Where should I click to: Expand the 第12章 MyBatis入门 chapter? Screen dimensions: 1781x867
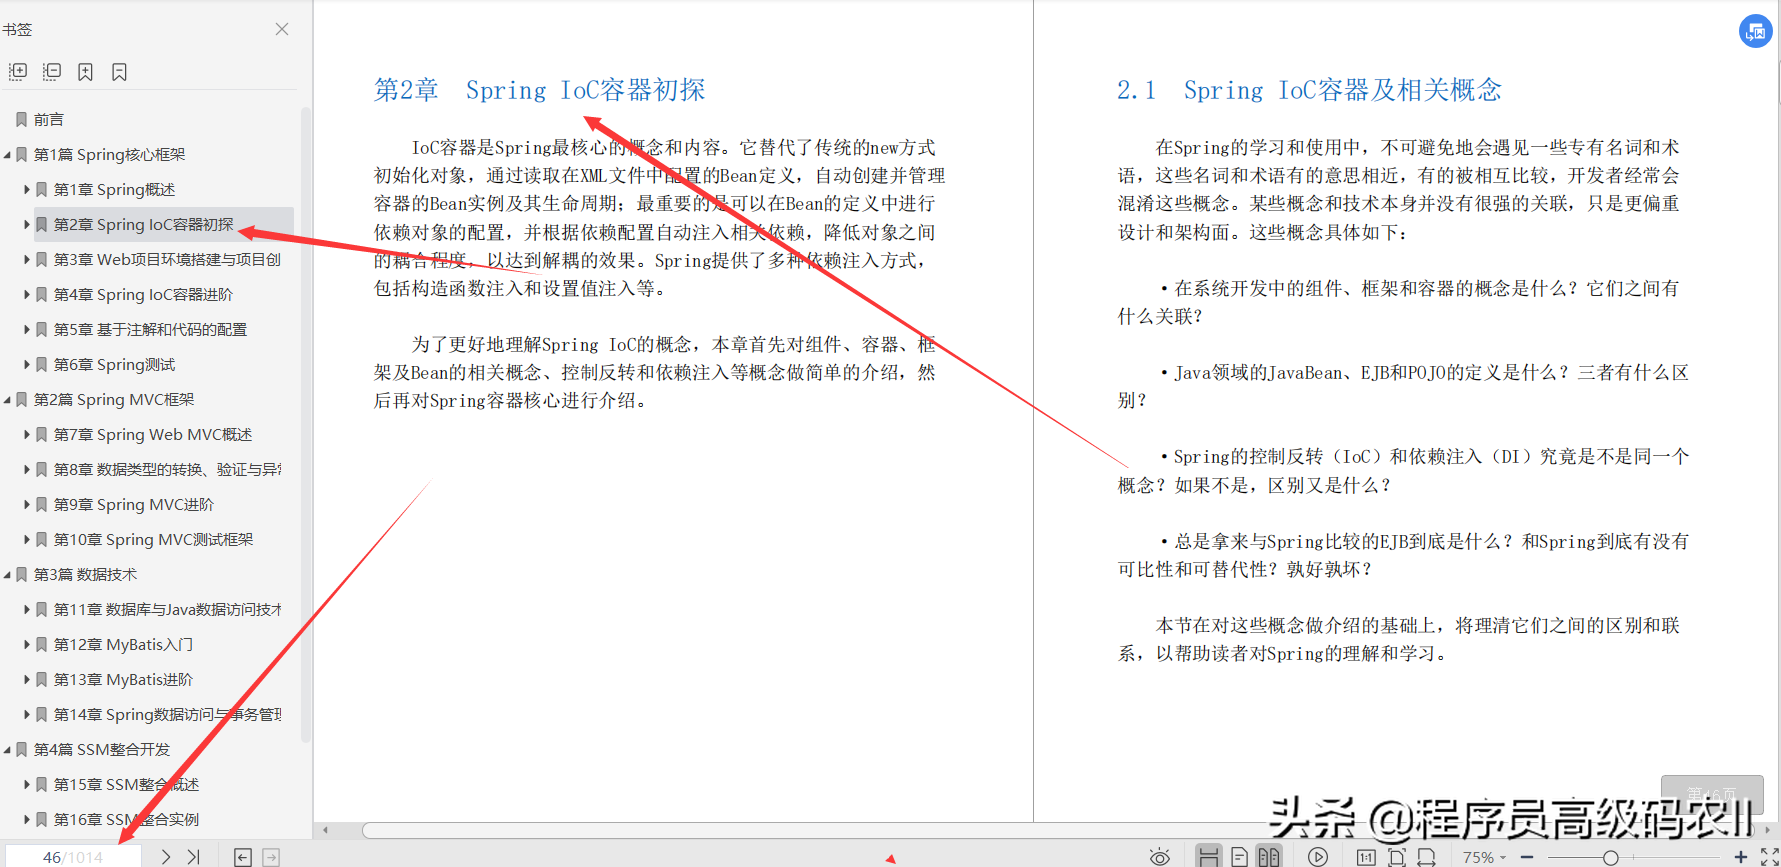(27, 644)
